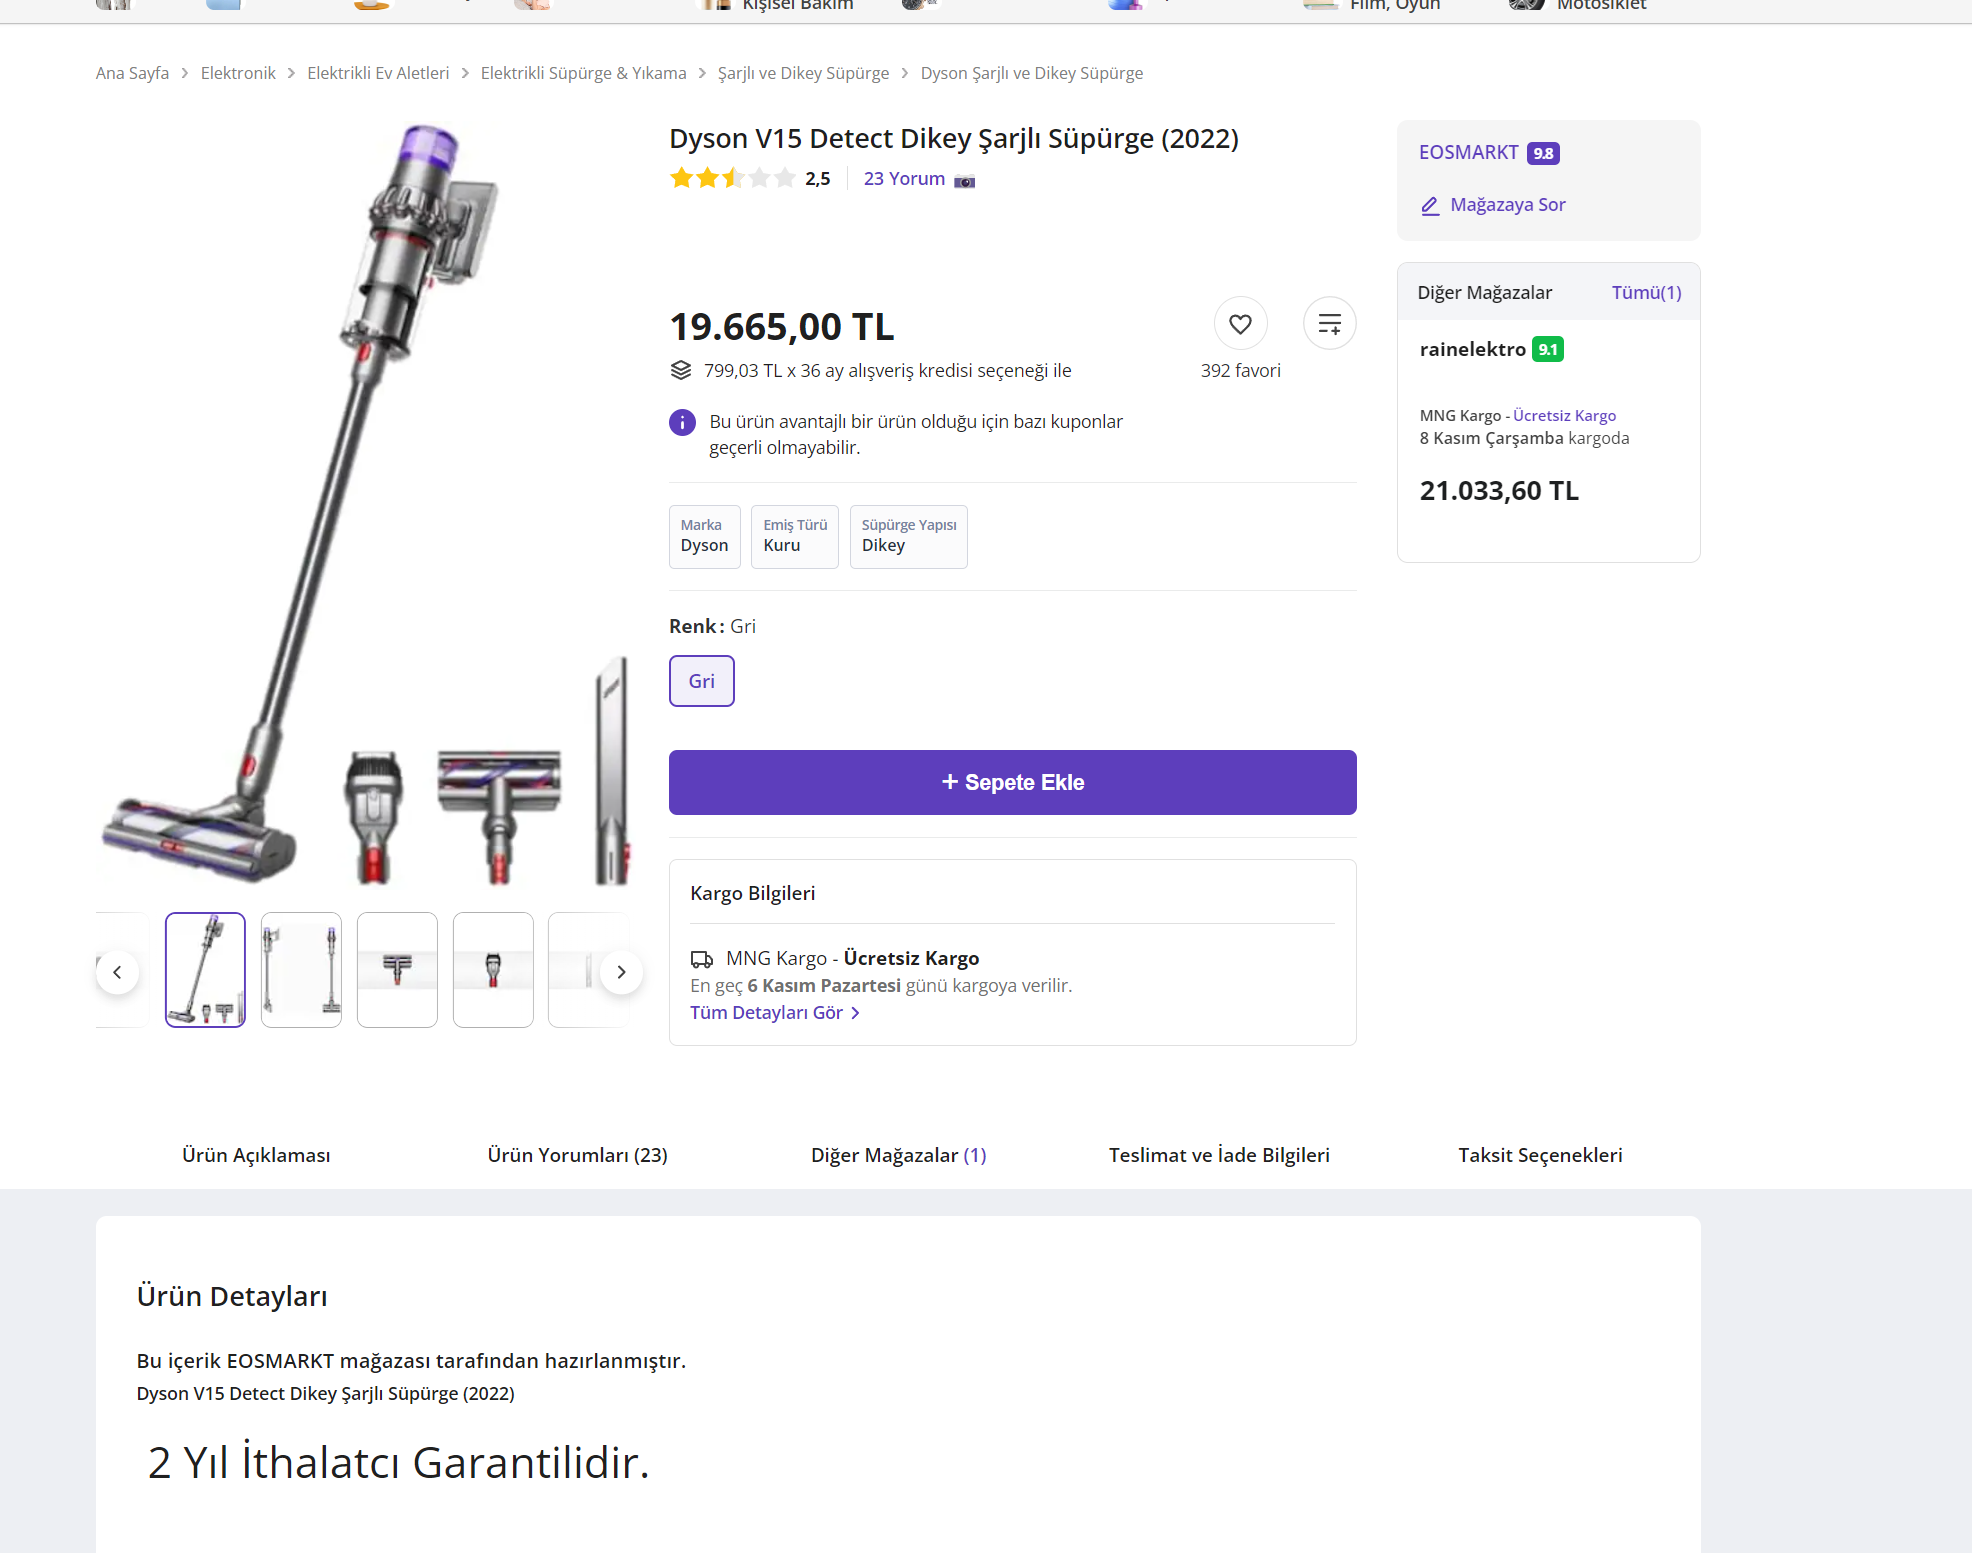
Task: Open the 23 Yorum reviews link
Action: [x=904, y=179]
